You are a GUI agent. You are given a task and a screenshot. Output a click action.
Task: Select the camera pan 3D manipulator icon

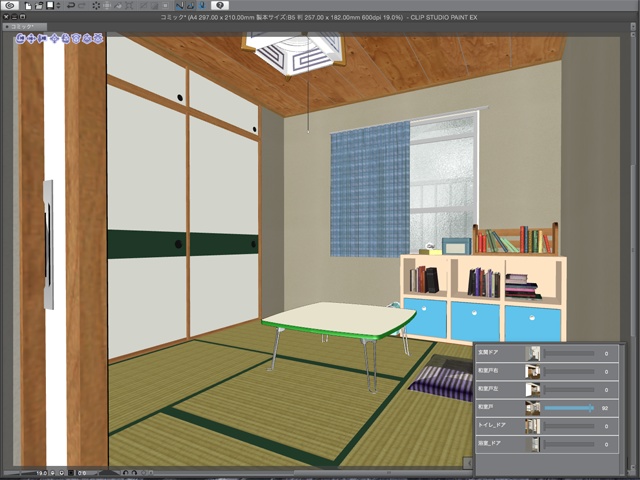(31, 38)
